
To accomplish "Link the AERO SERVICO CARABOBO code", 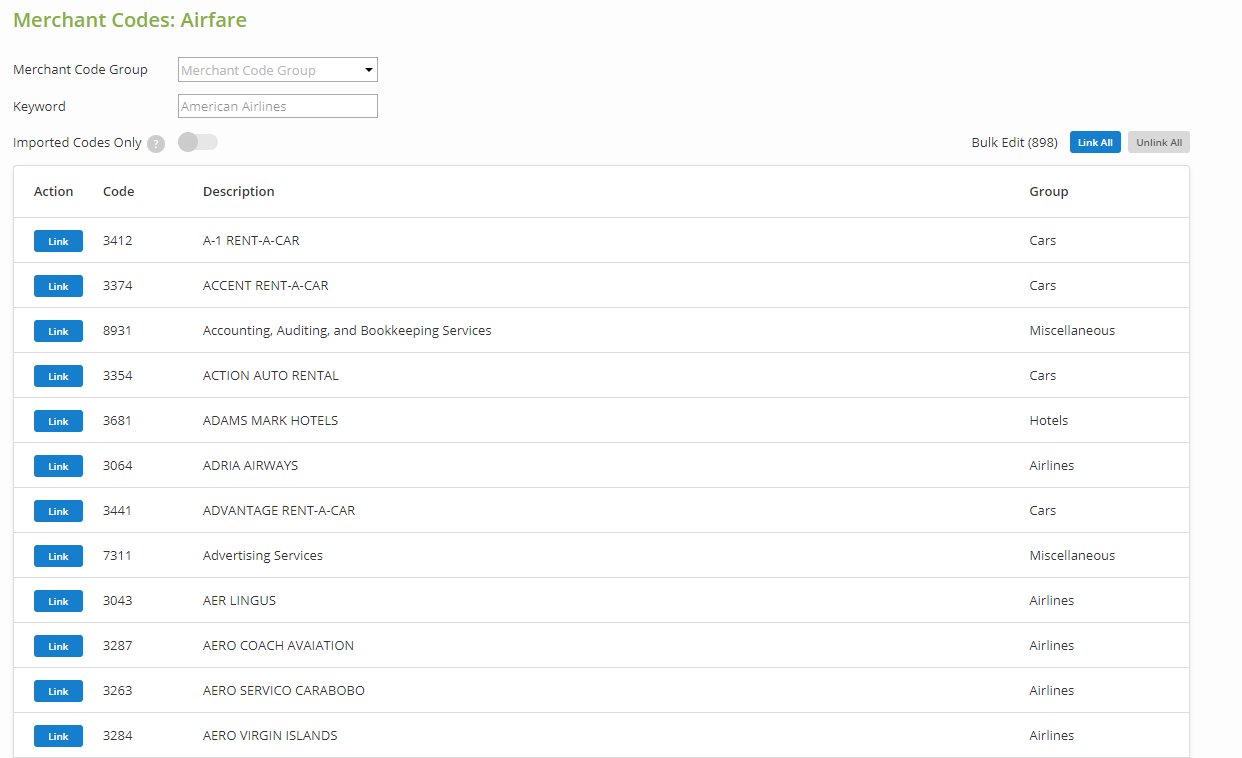I will point(58,691).
